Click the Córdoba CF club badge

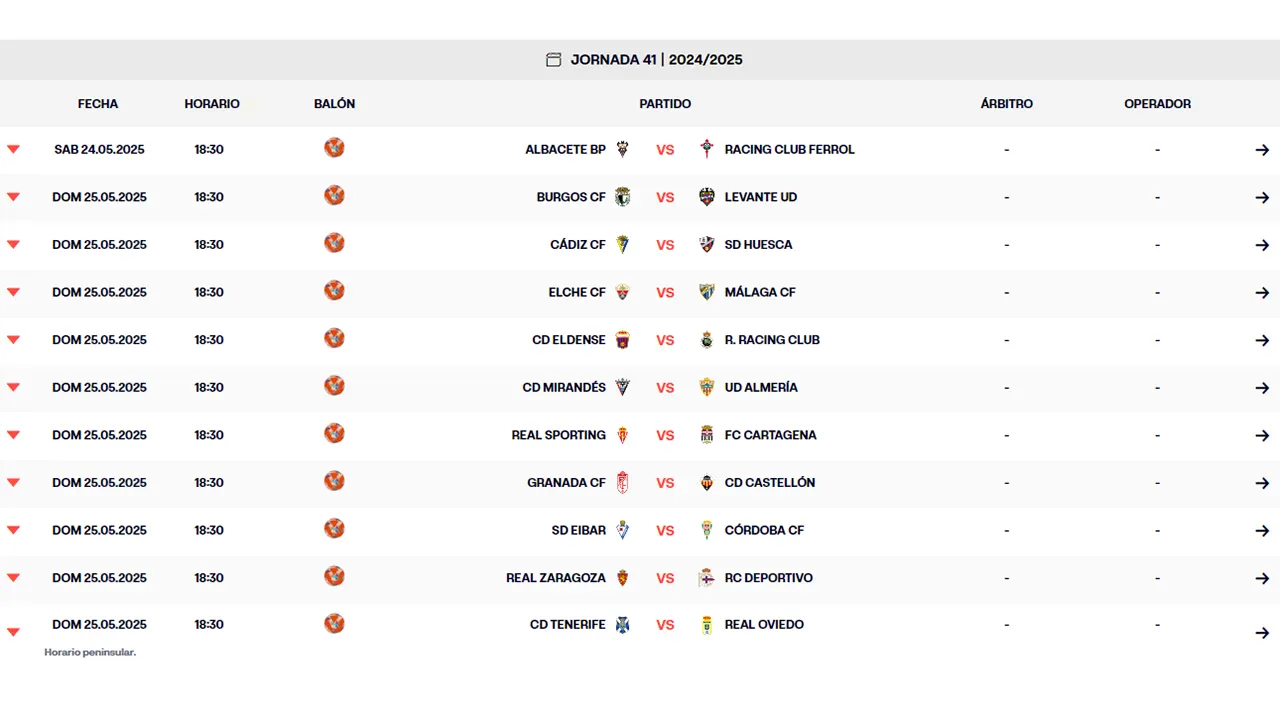(709, 528)
